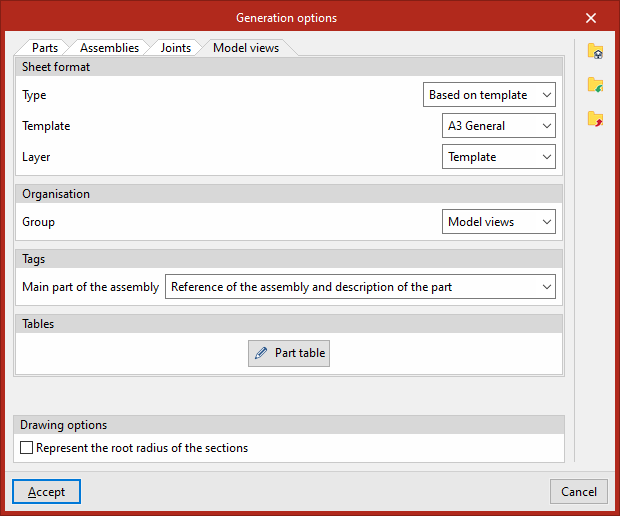Close the Generation options dialog
This screenshot has width=620, height=516.
coord(591,18)
